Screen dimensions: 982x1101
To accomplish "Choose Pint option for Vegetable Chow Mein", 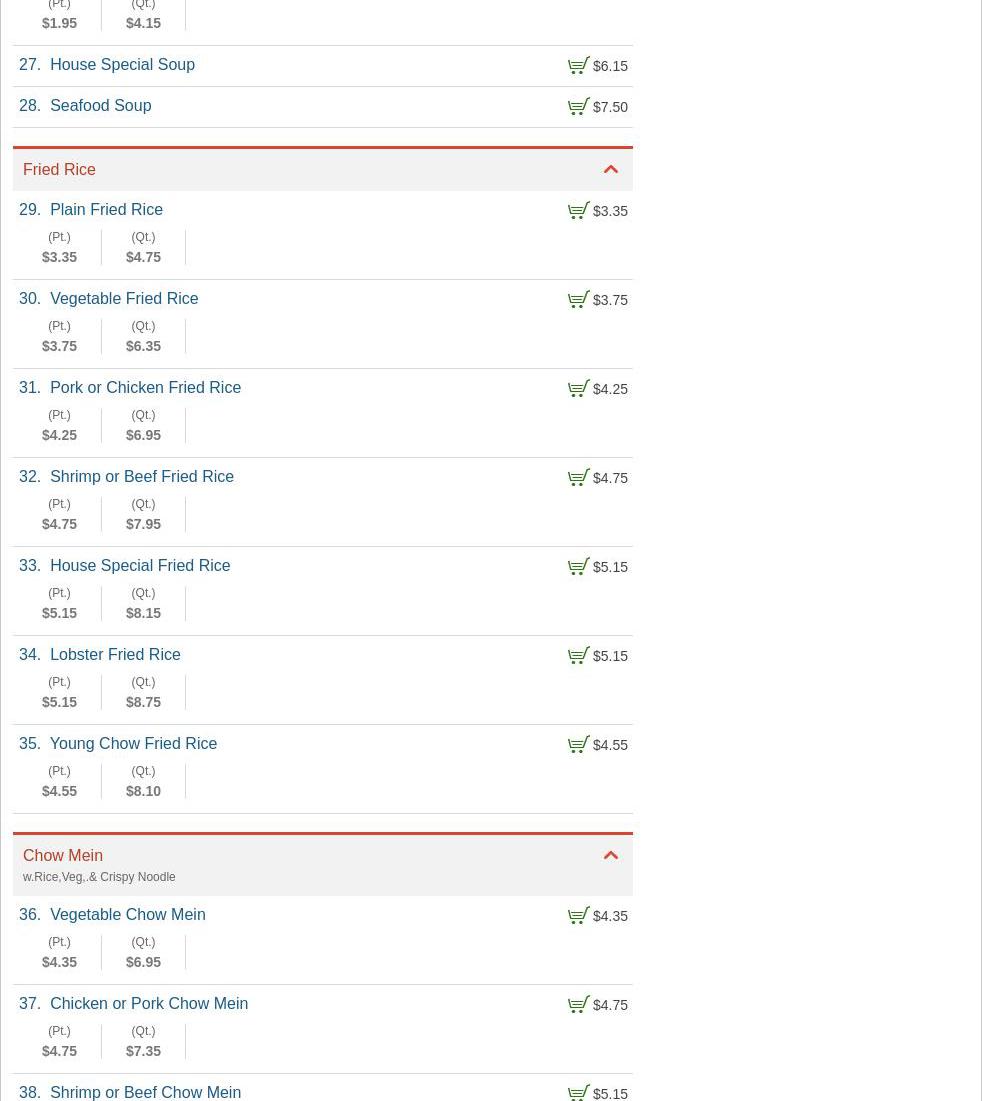I will pyautogui.click(x=59, y=953).
